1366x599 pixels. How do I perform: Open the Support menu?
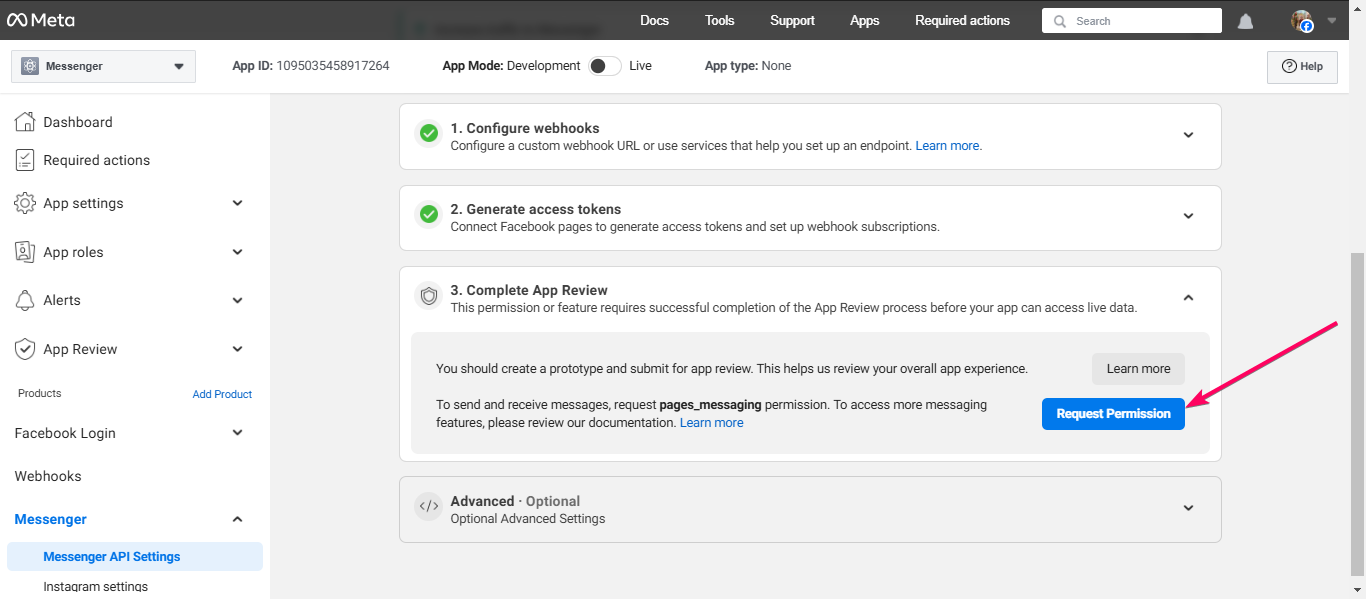click(792, 20)
